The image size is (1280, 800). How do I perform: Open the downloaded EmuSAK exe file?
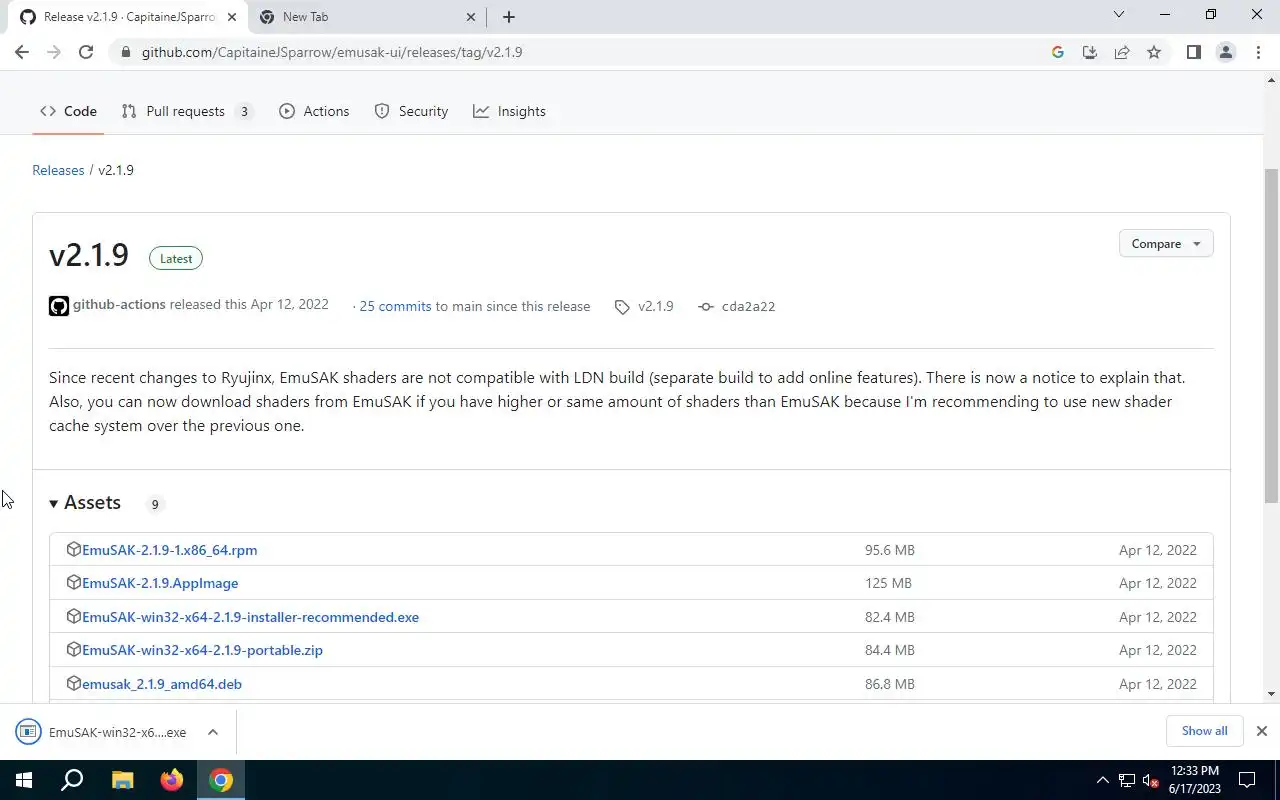(x=104, y=732)
